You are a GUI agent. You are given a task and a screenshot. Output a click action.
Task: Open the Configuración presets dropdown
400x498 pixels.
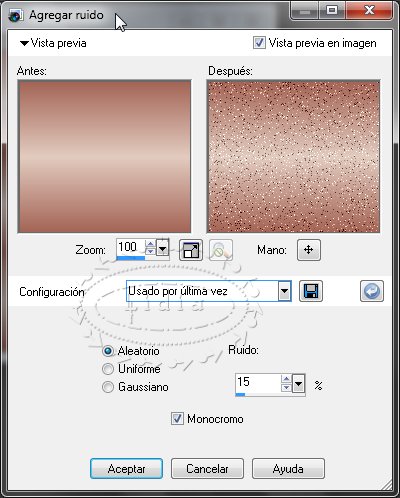pyautogui.click(x=284, y=291)
